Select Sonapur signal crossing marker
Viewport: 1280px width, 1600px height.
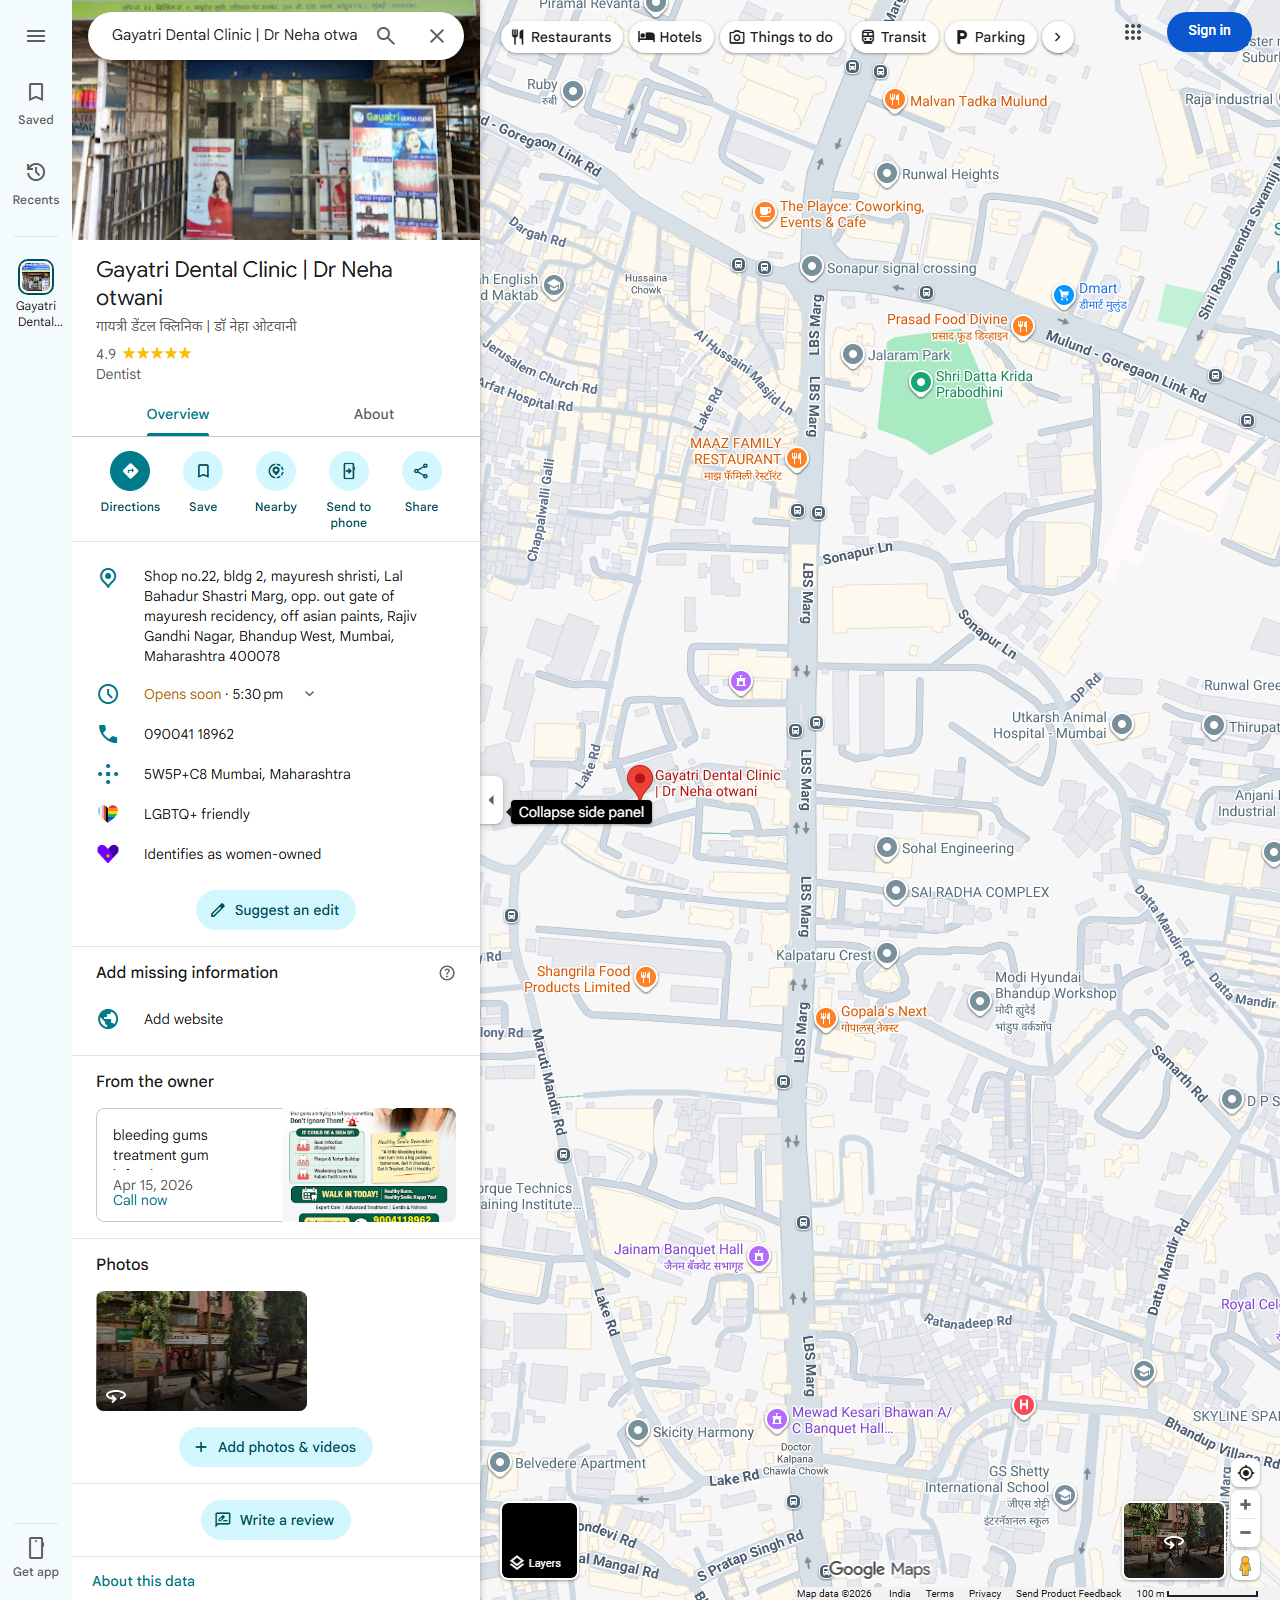(x=811, y=267)
